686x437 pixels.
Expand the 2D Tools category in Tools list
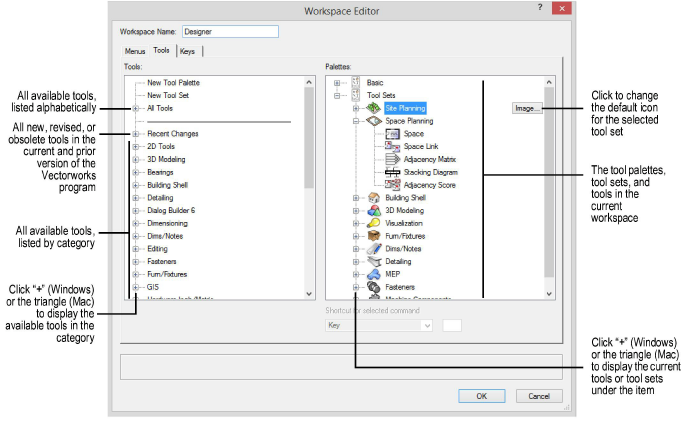136,147
